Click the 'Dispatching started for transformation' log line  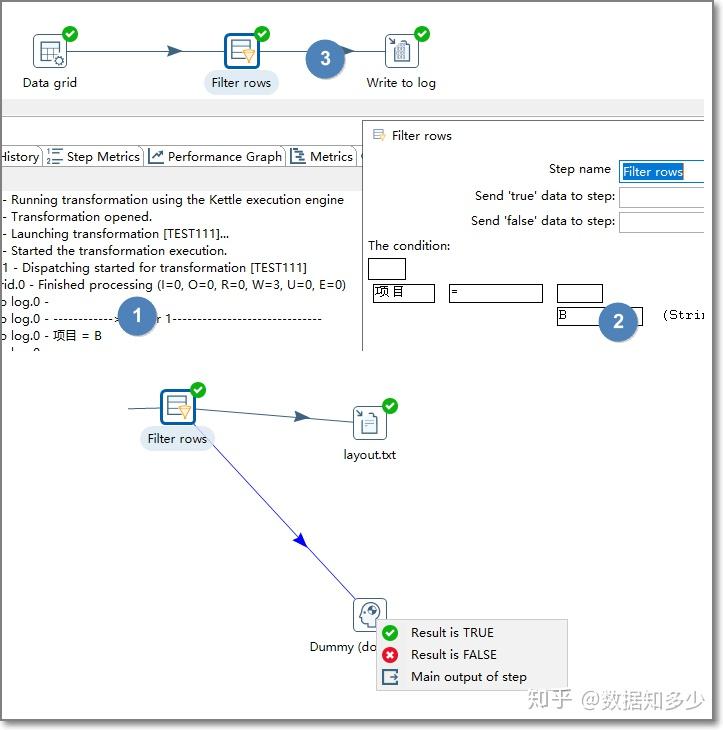pos(155,268)
